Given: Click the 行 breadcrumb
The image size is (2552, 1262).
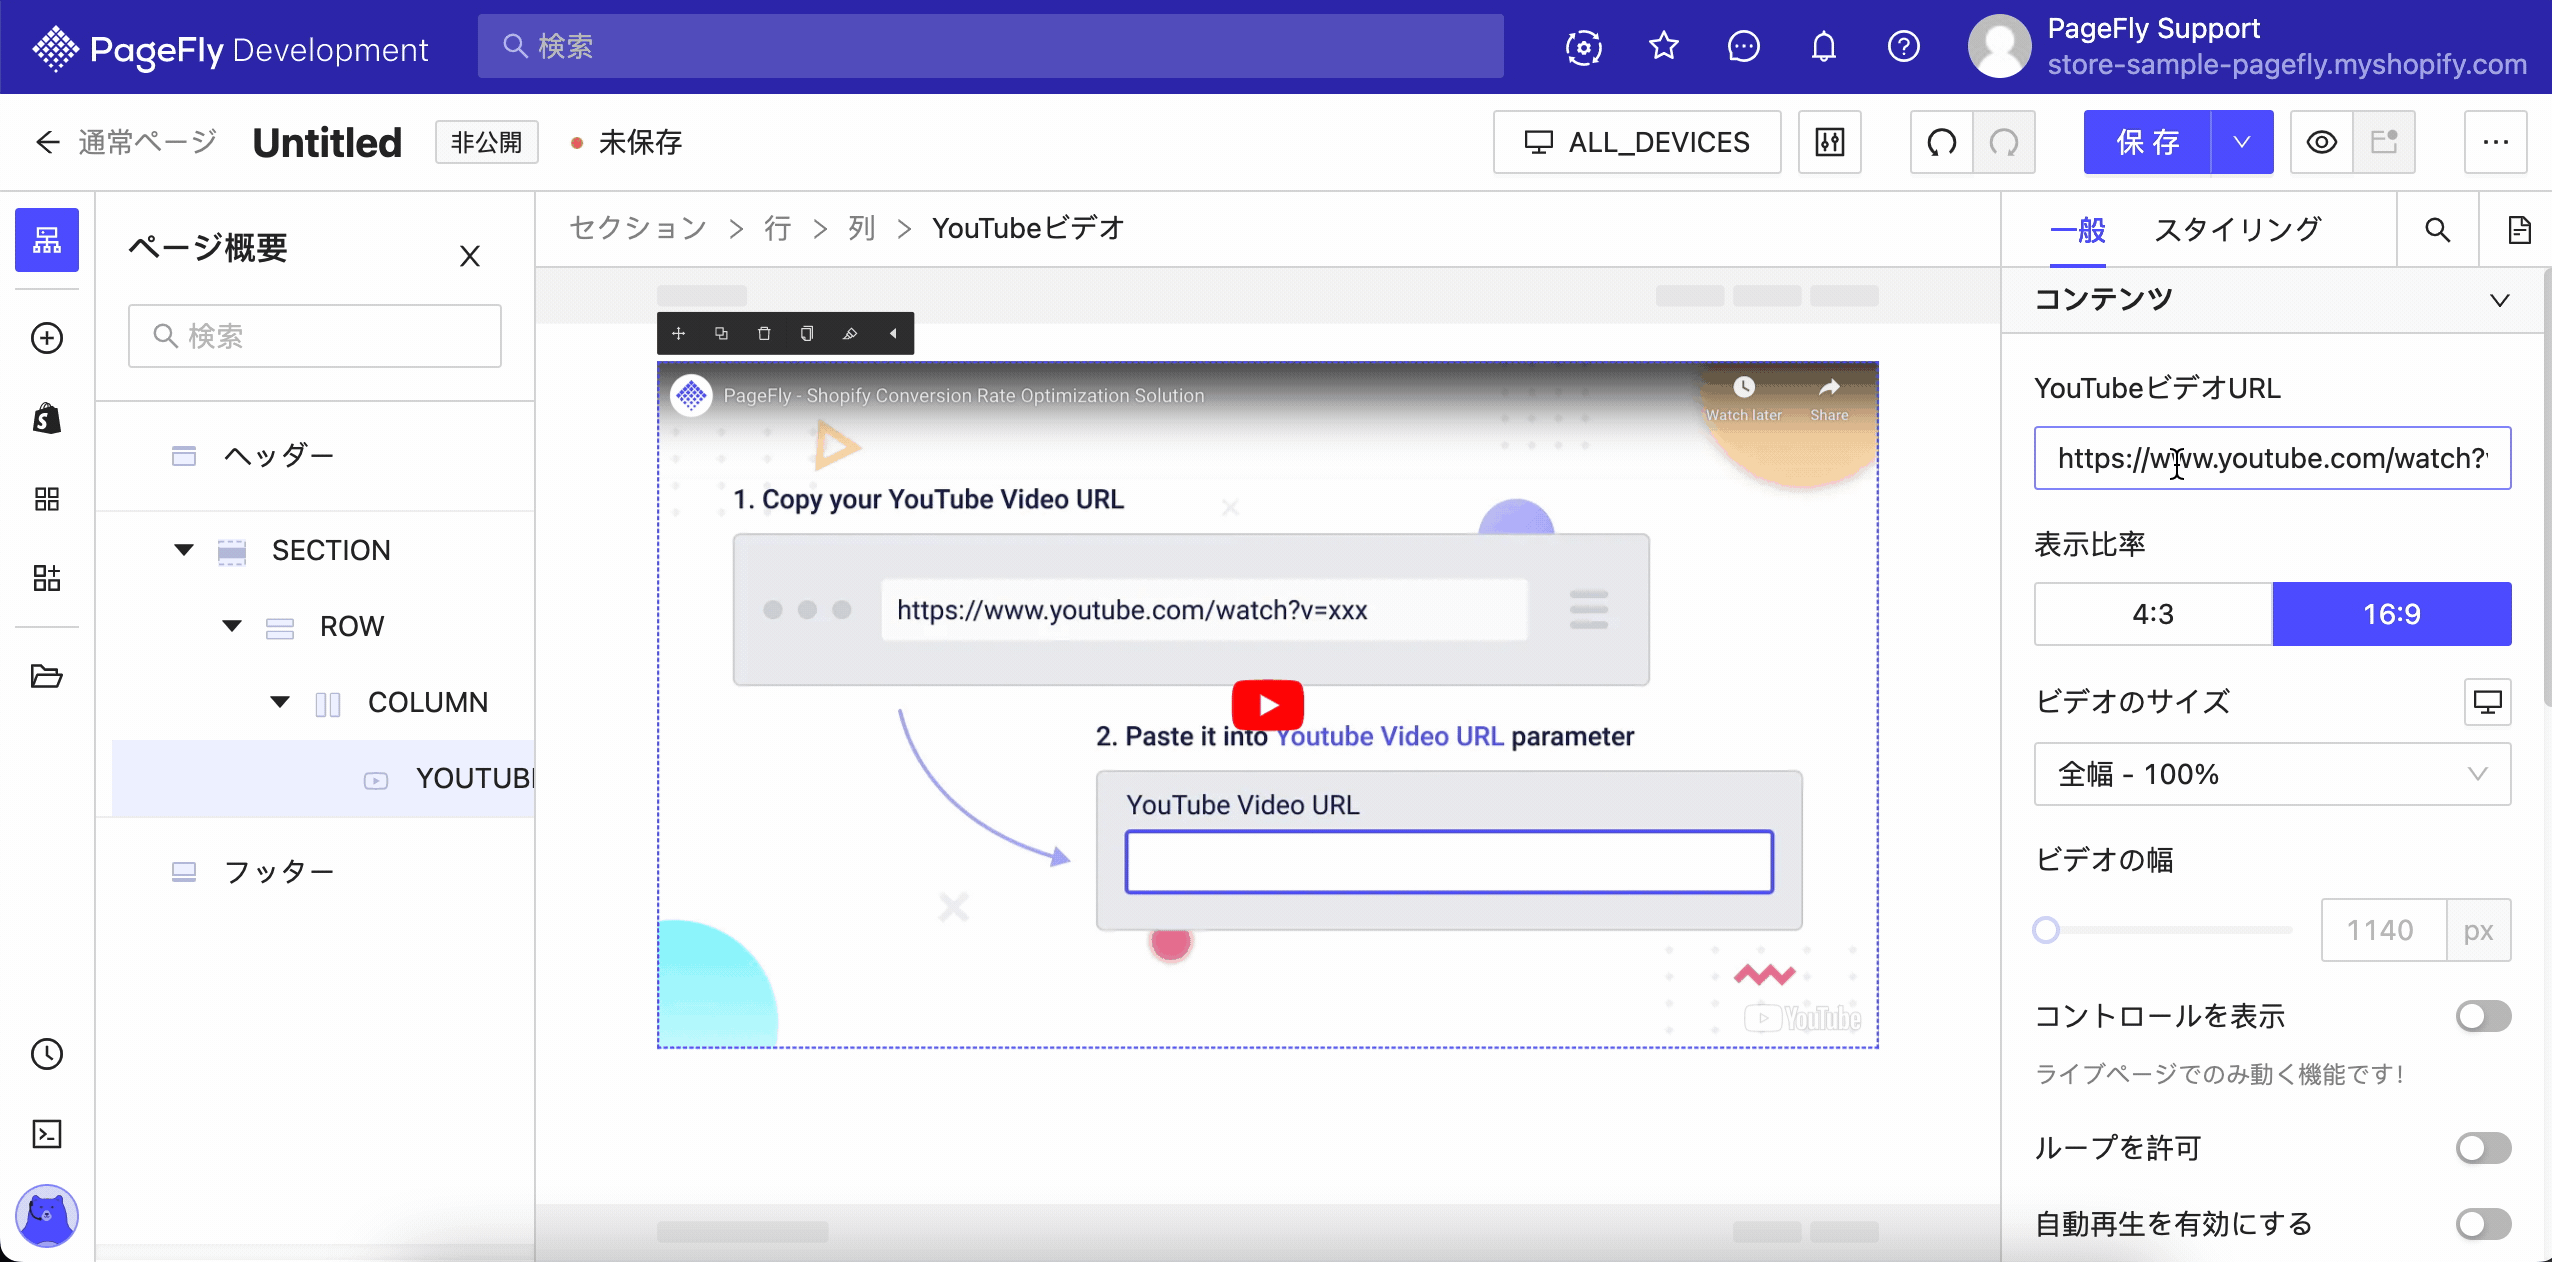Looking at the screenshot, I should point(778,228).
